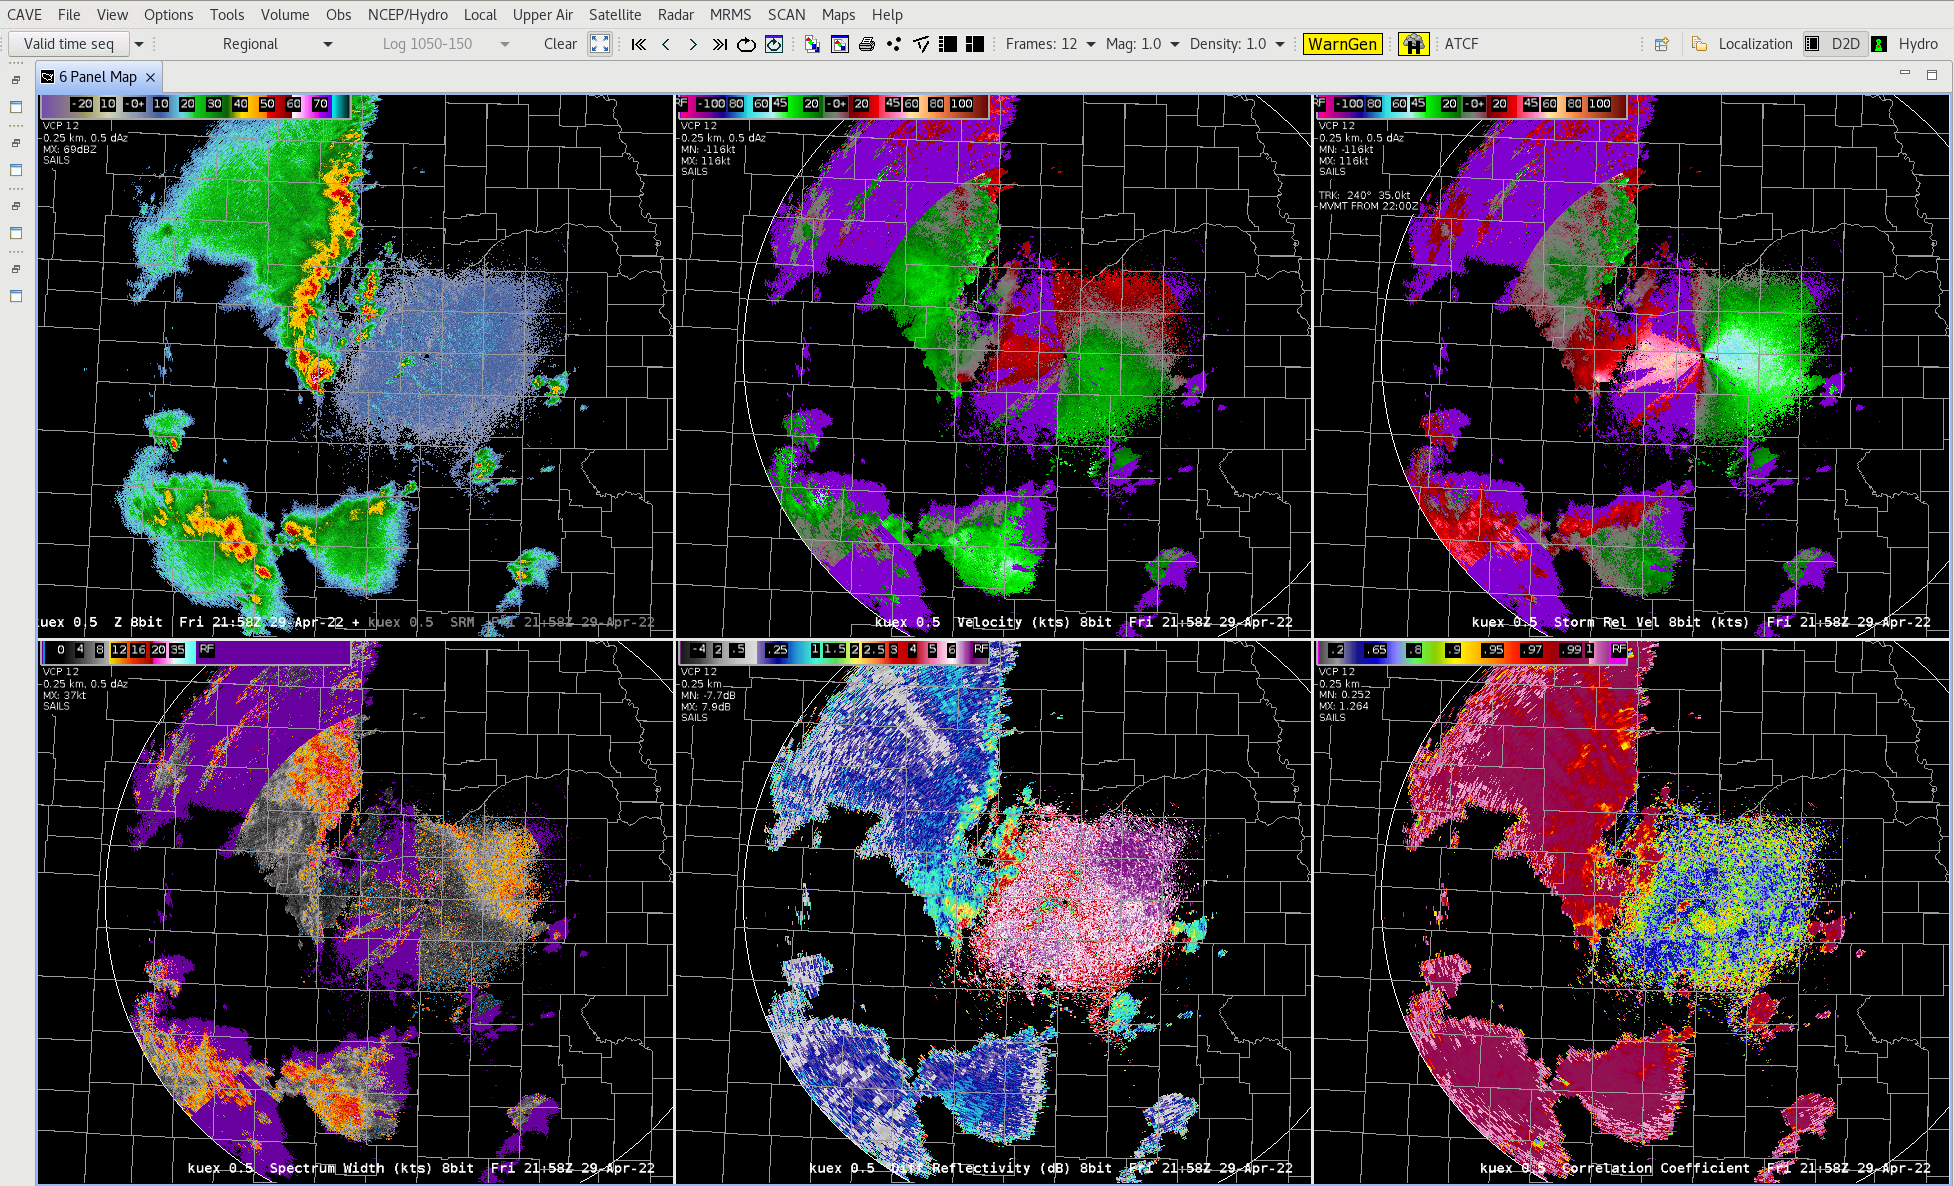Minimize the editor area with the small dash icon

1905,73
